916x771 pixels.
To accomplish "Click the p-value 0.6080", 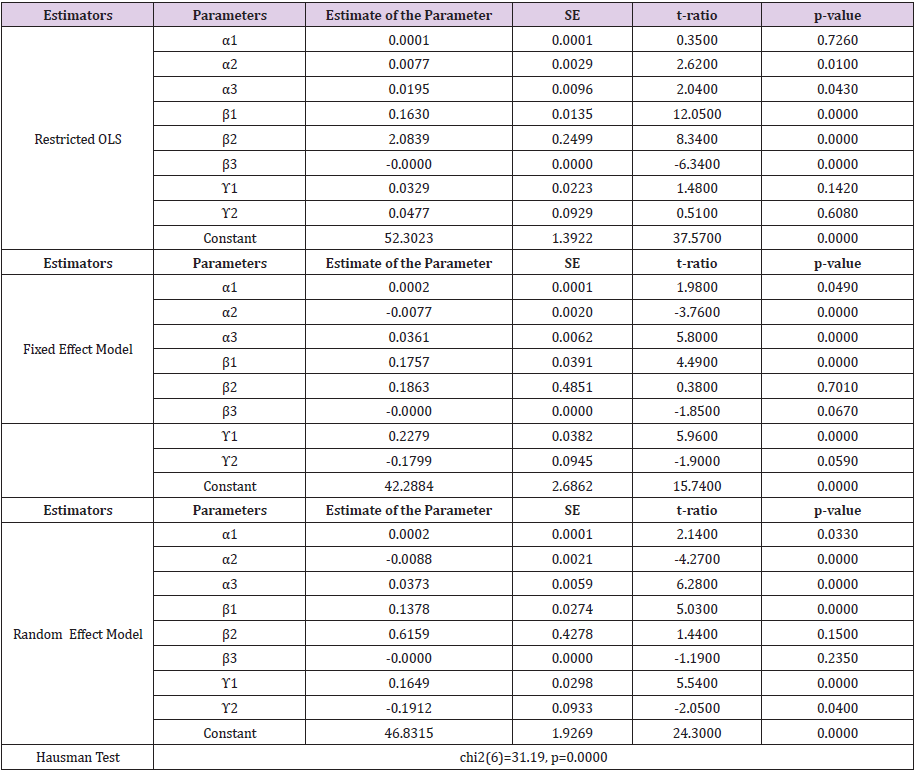I will pyautogui.click(x=837, y=213).
